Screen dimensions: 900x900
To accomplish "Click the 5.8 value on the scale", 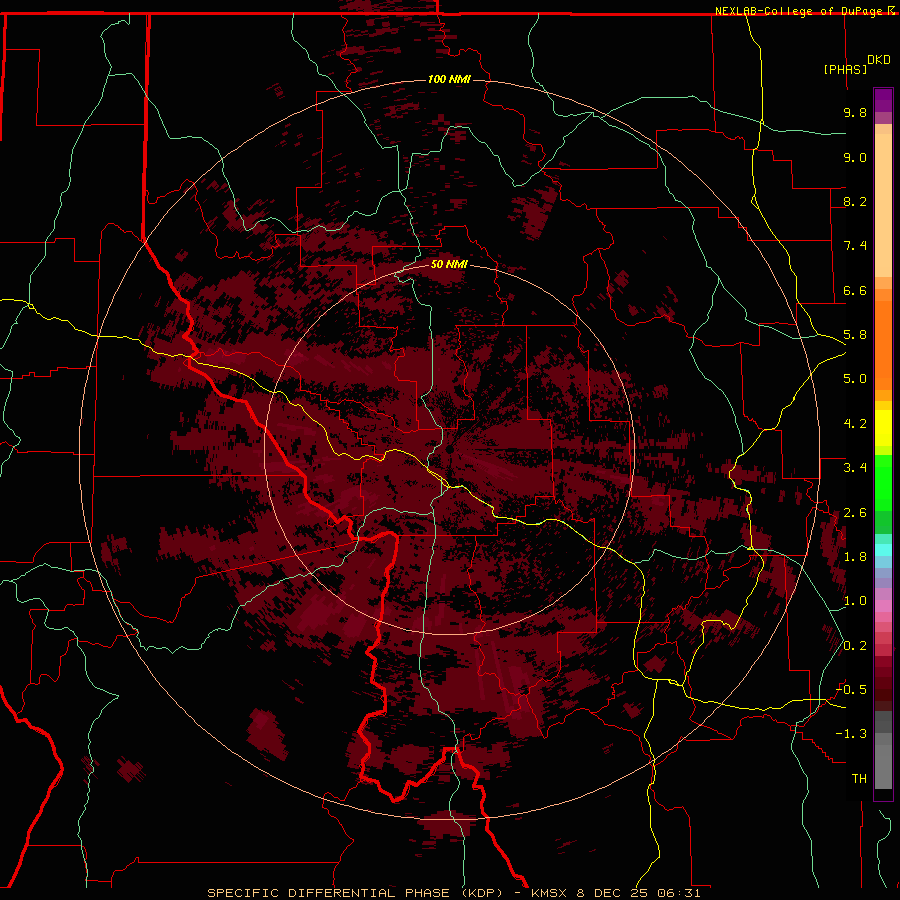I will pos(855,335).
